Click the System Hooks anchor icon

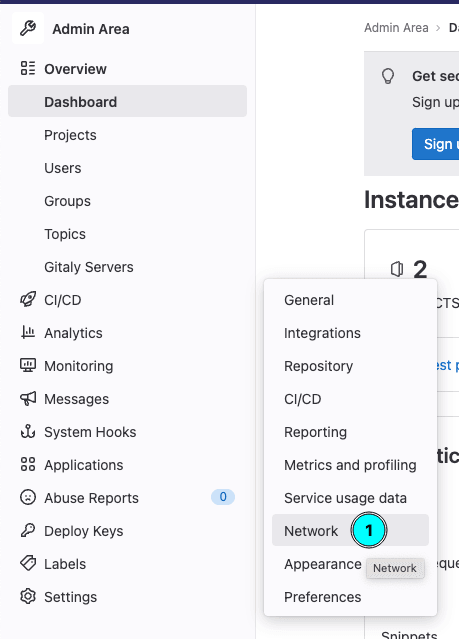pyautogui.click(x=28, y=431)
